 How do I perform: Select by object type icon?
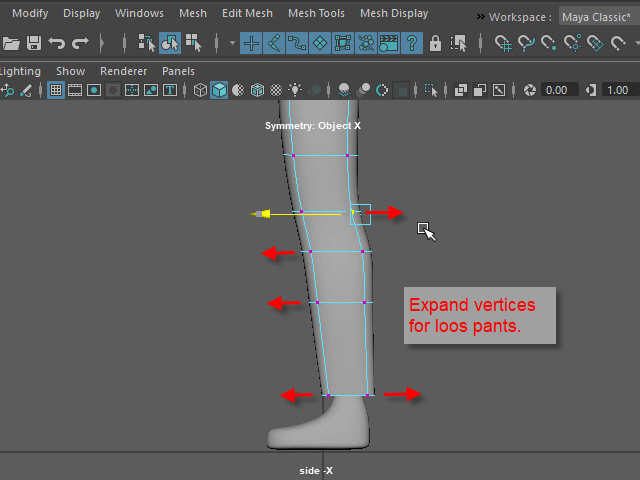coord(169,43)
